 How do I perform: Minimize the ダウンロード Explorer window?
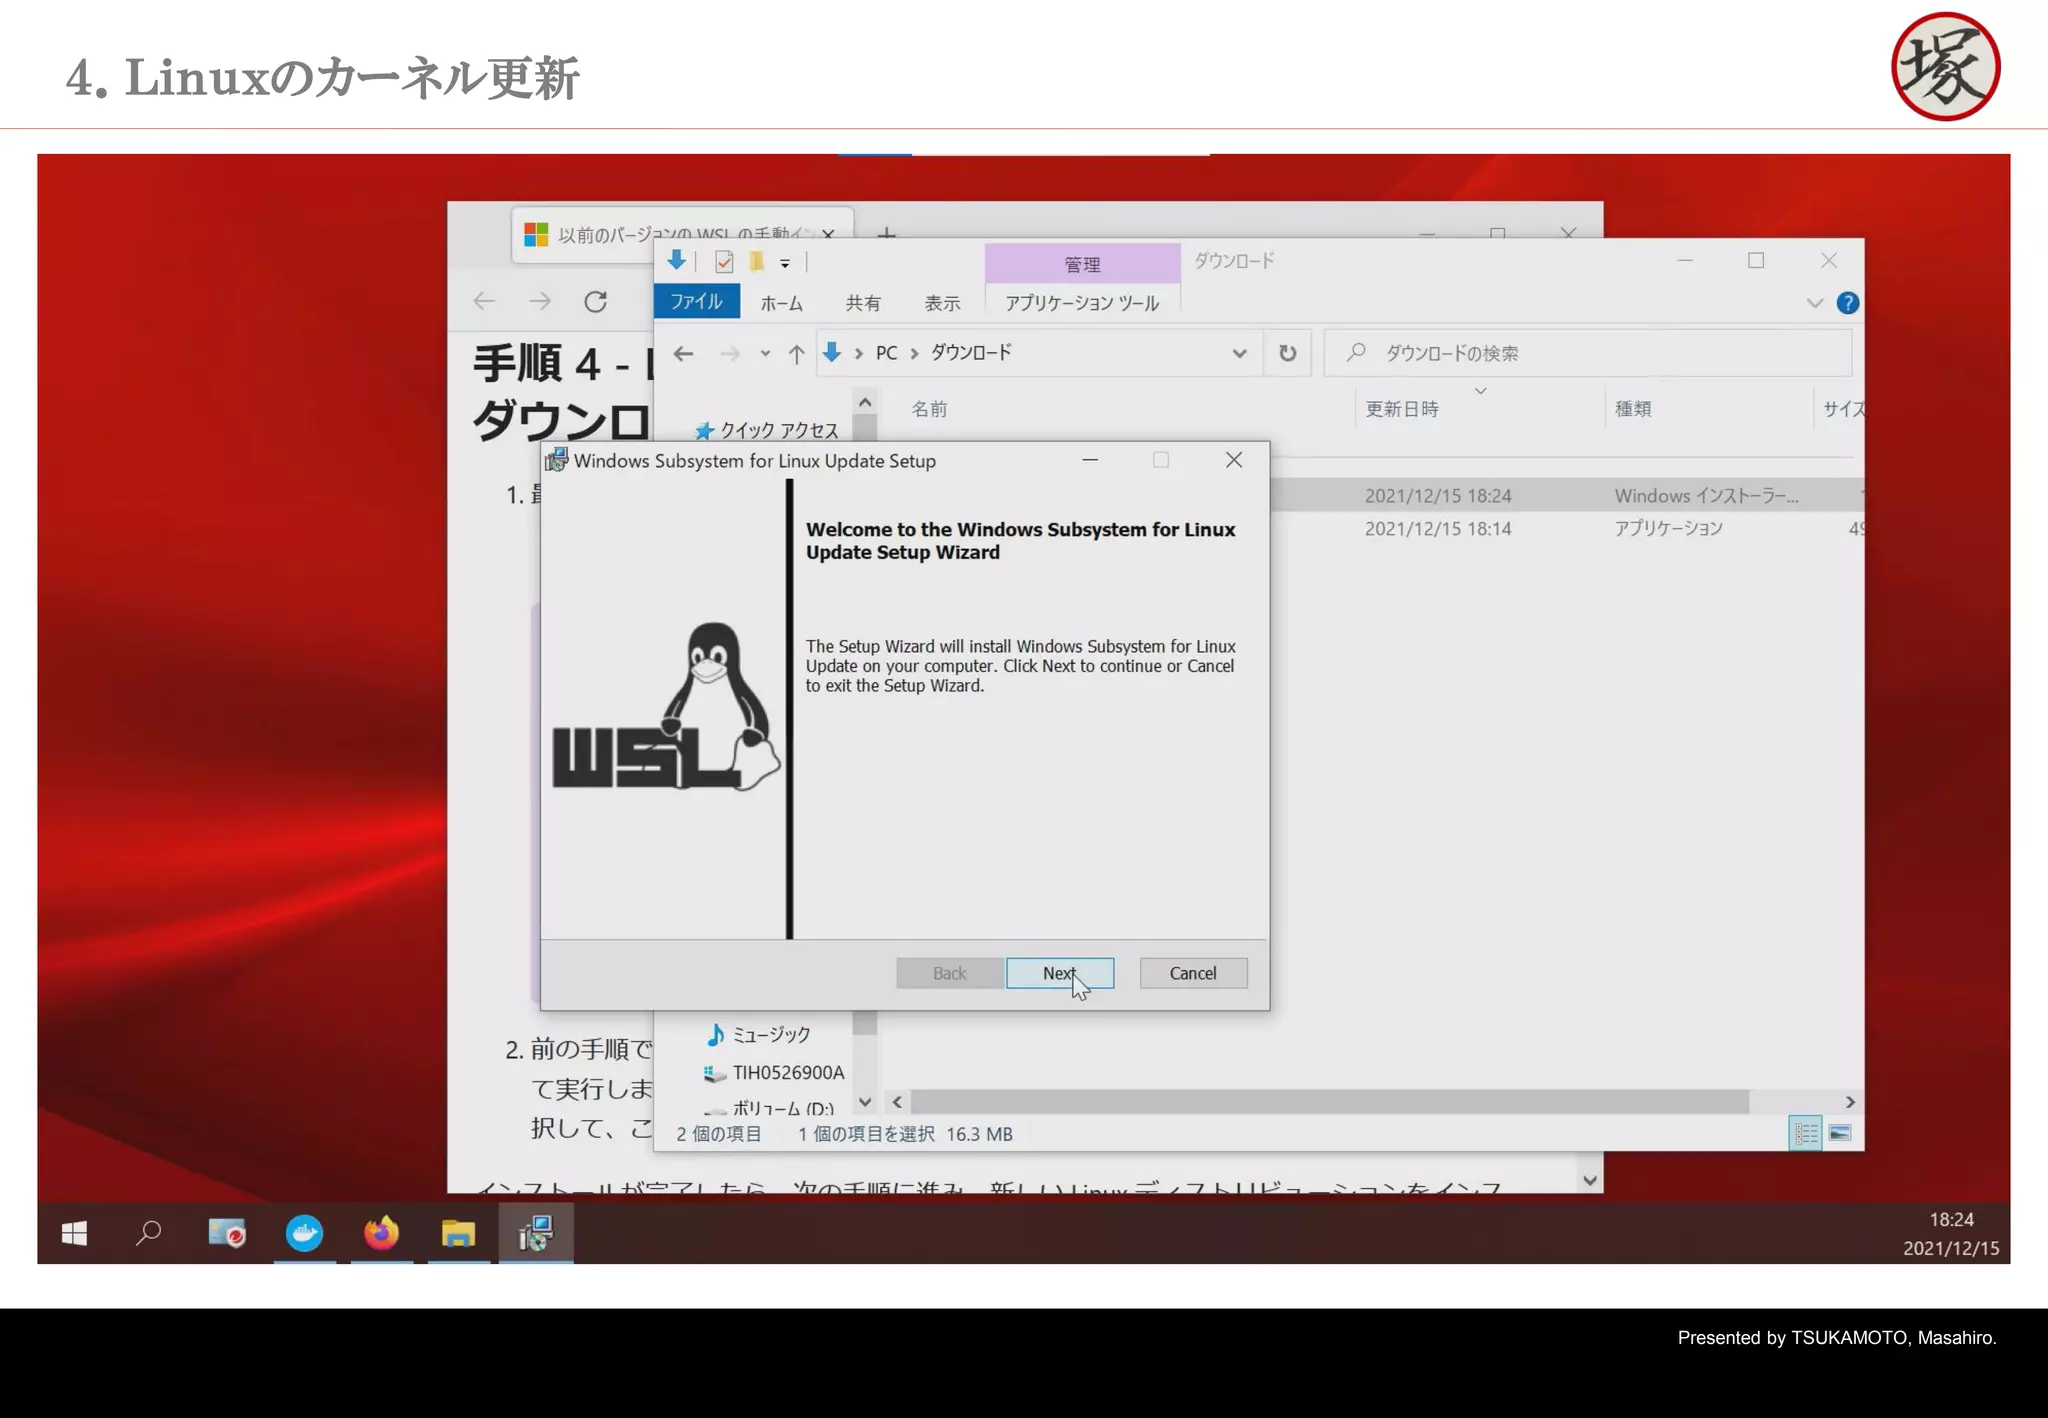[1685, 260]
